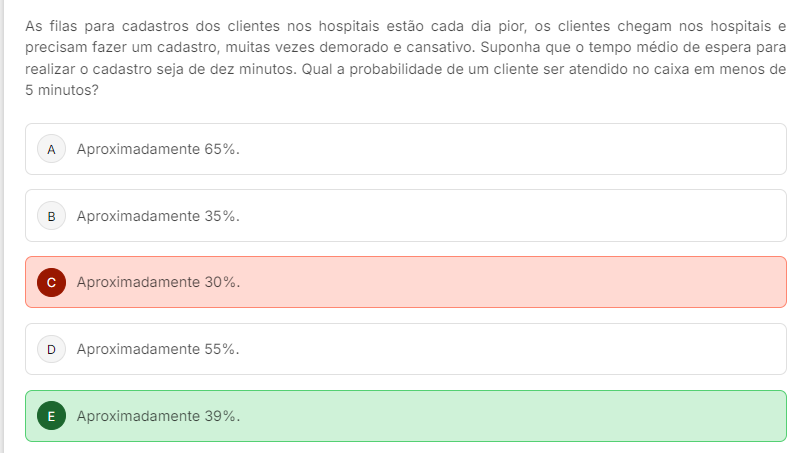The width and height of the screenshot is (800, 453).
Task: Select the circular B option badge
Action: (x=52, y=216)
